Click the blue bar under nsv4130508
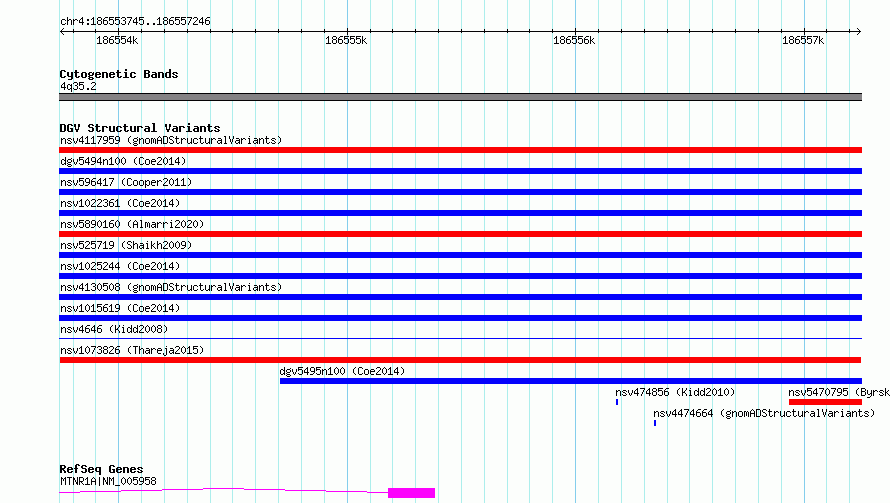Image resolution: width=890 pixels, height=503 pixels. click(460, 297)
